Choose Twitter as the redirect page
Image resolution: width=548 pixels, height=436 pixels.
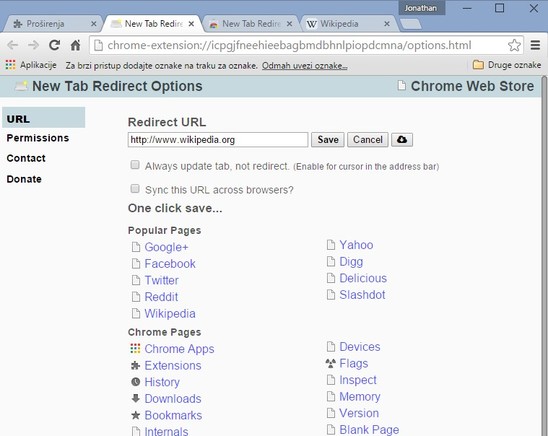click(x=161, y=280)
